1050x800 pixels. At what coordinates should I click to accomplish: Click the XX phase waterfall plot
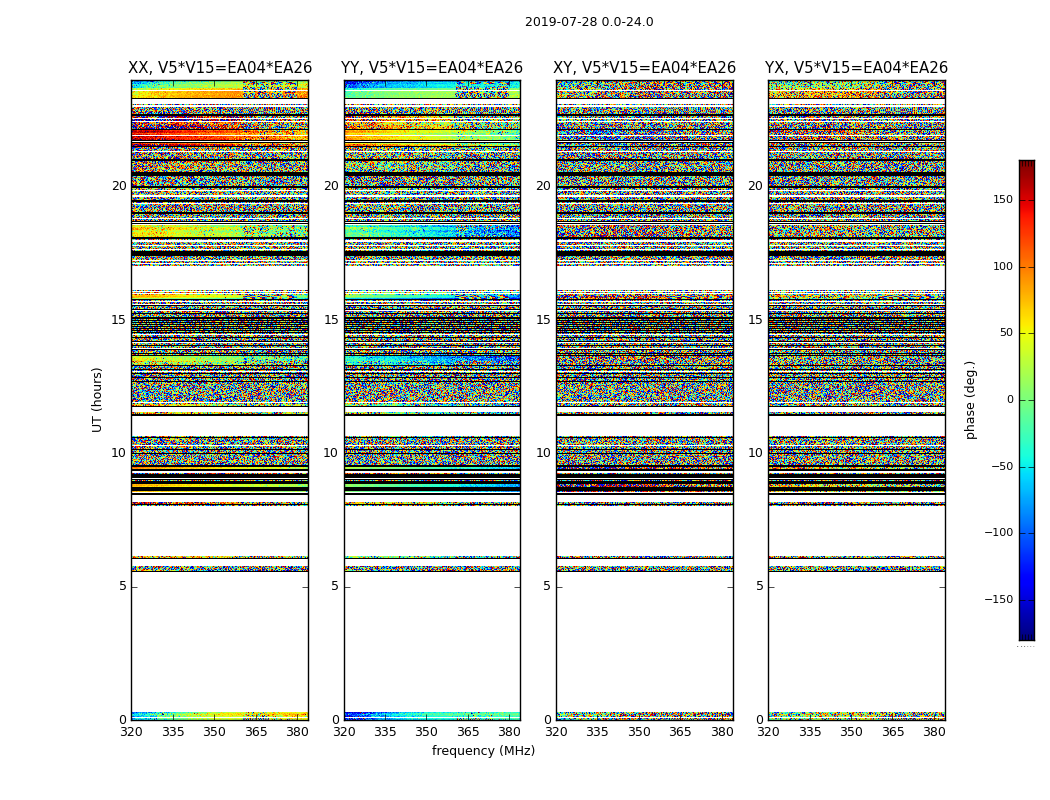(220, 400)
